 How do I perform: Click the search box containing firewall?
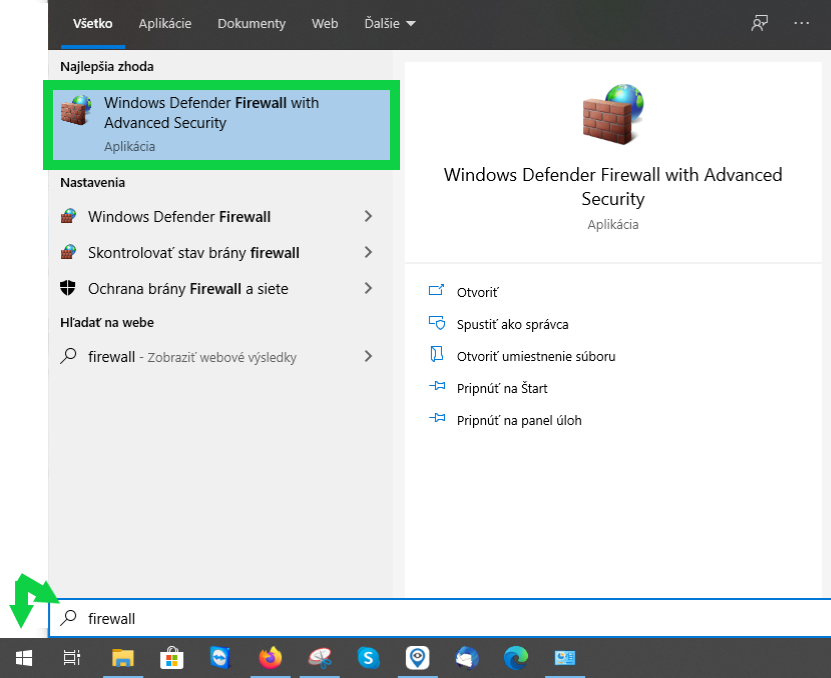440,618
